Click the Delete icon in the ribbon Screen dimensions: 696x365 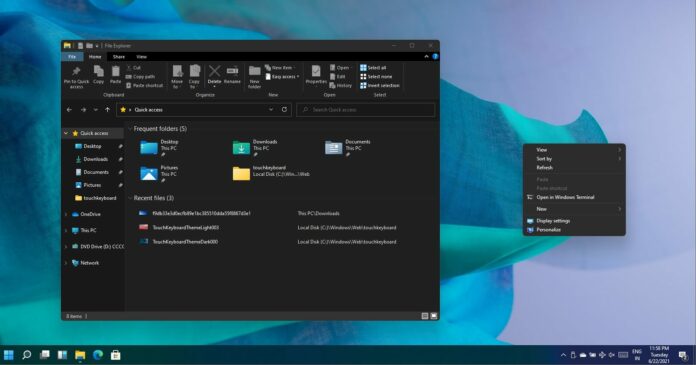(x=214, y=71)
